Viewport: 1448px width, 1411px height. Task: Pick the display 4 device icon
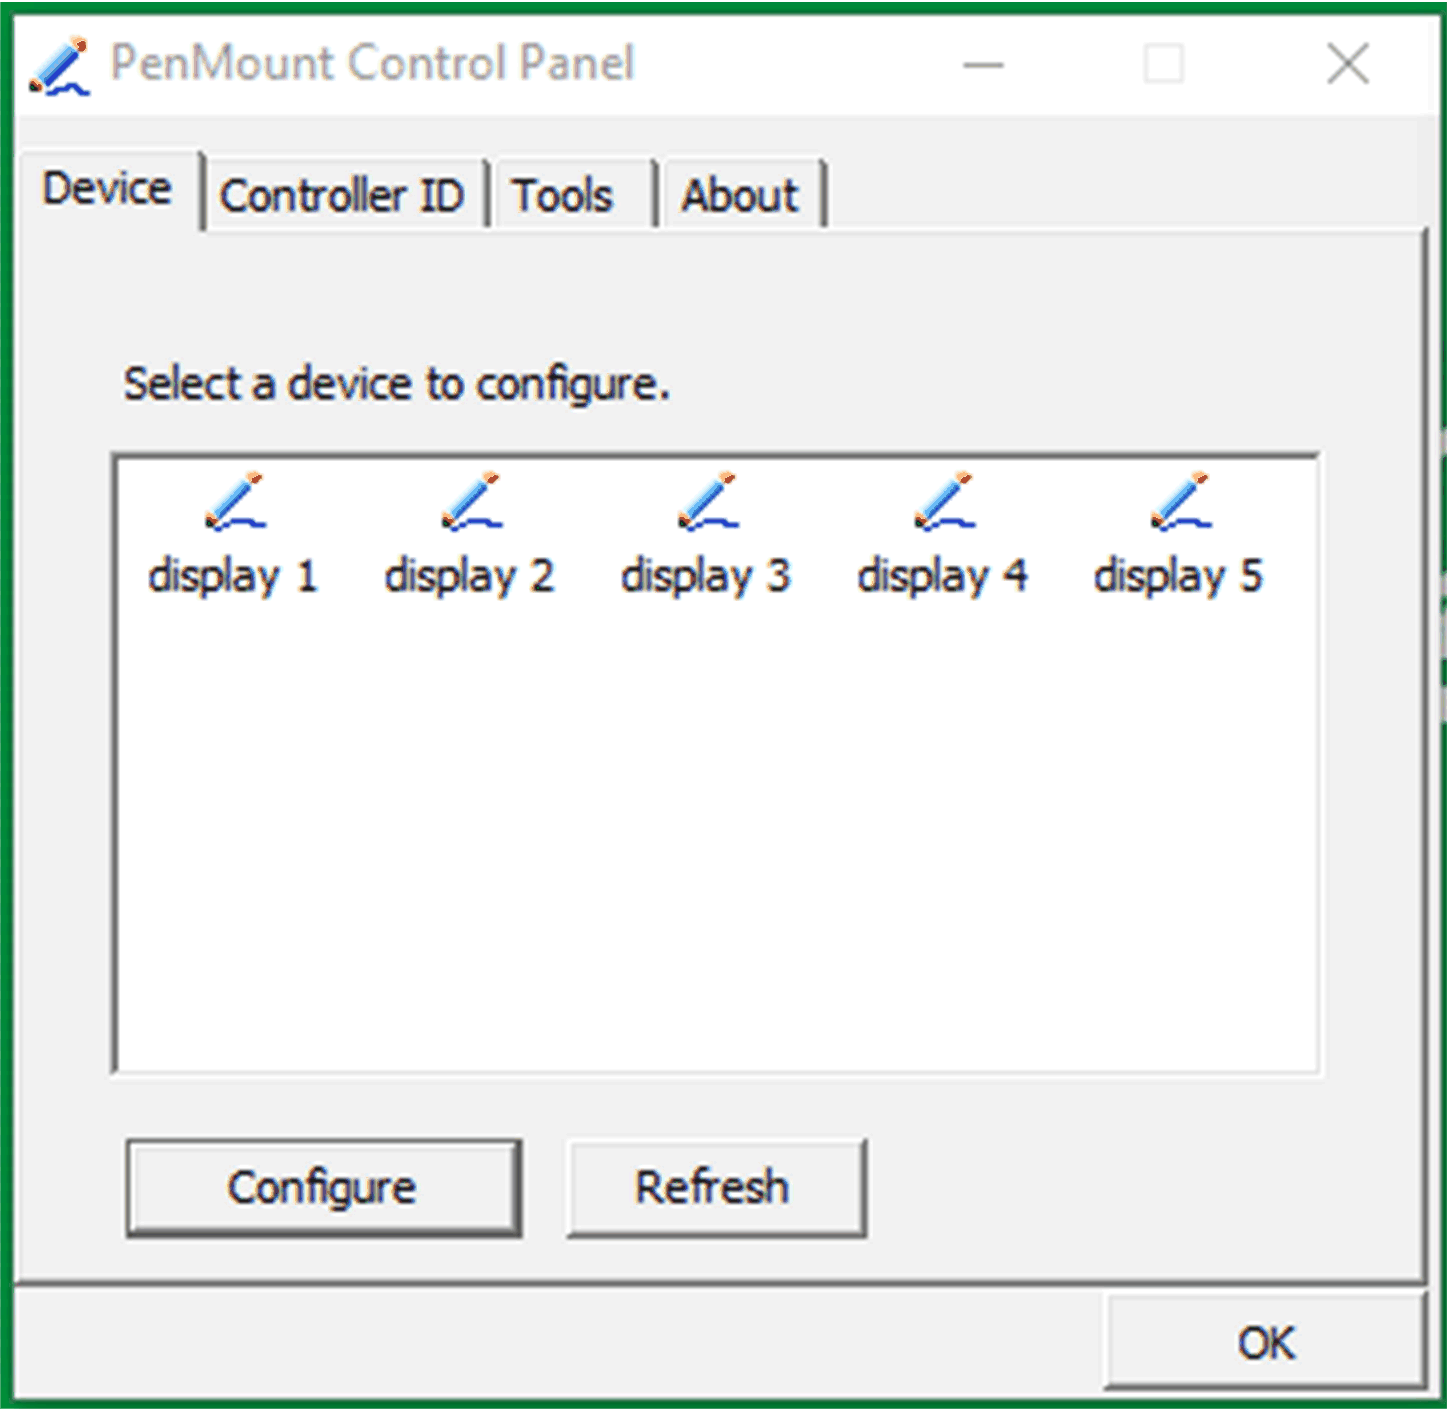click(x=944, y=501)
